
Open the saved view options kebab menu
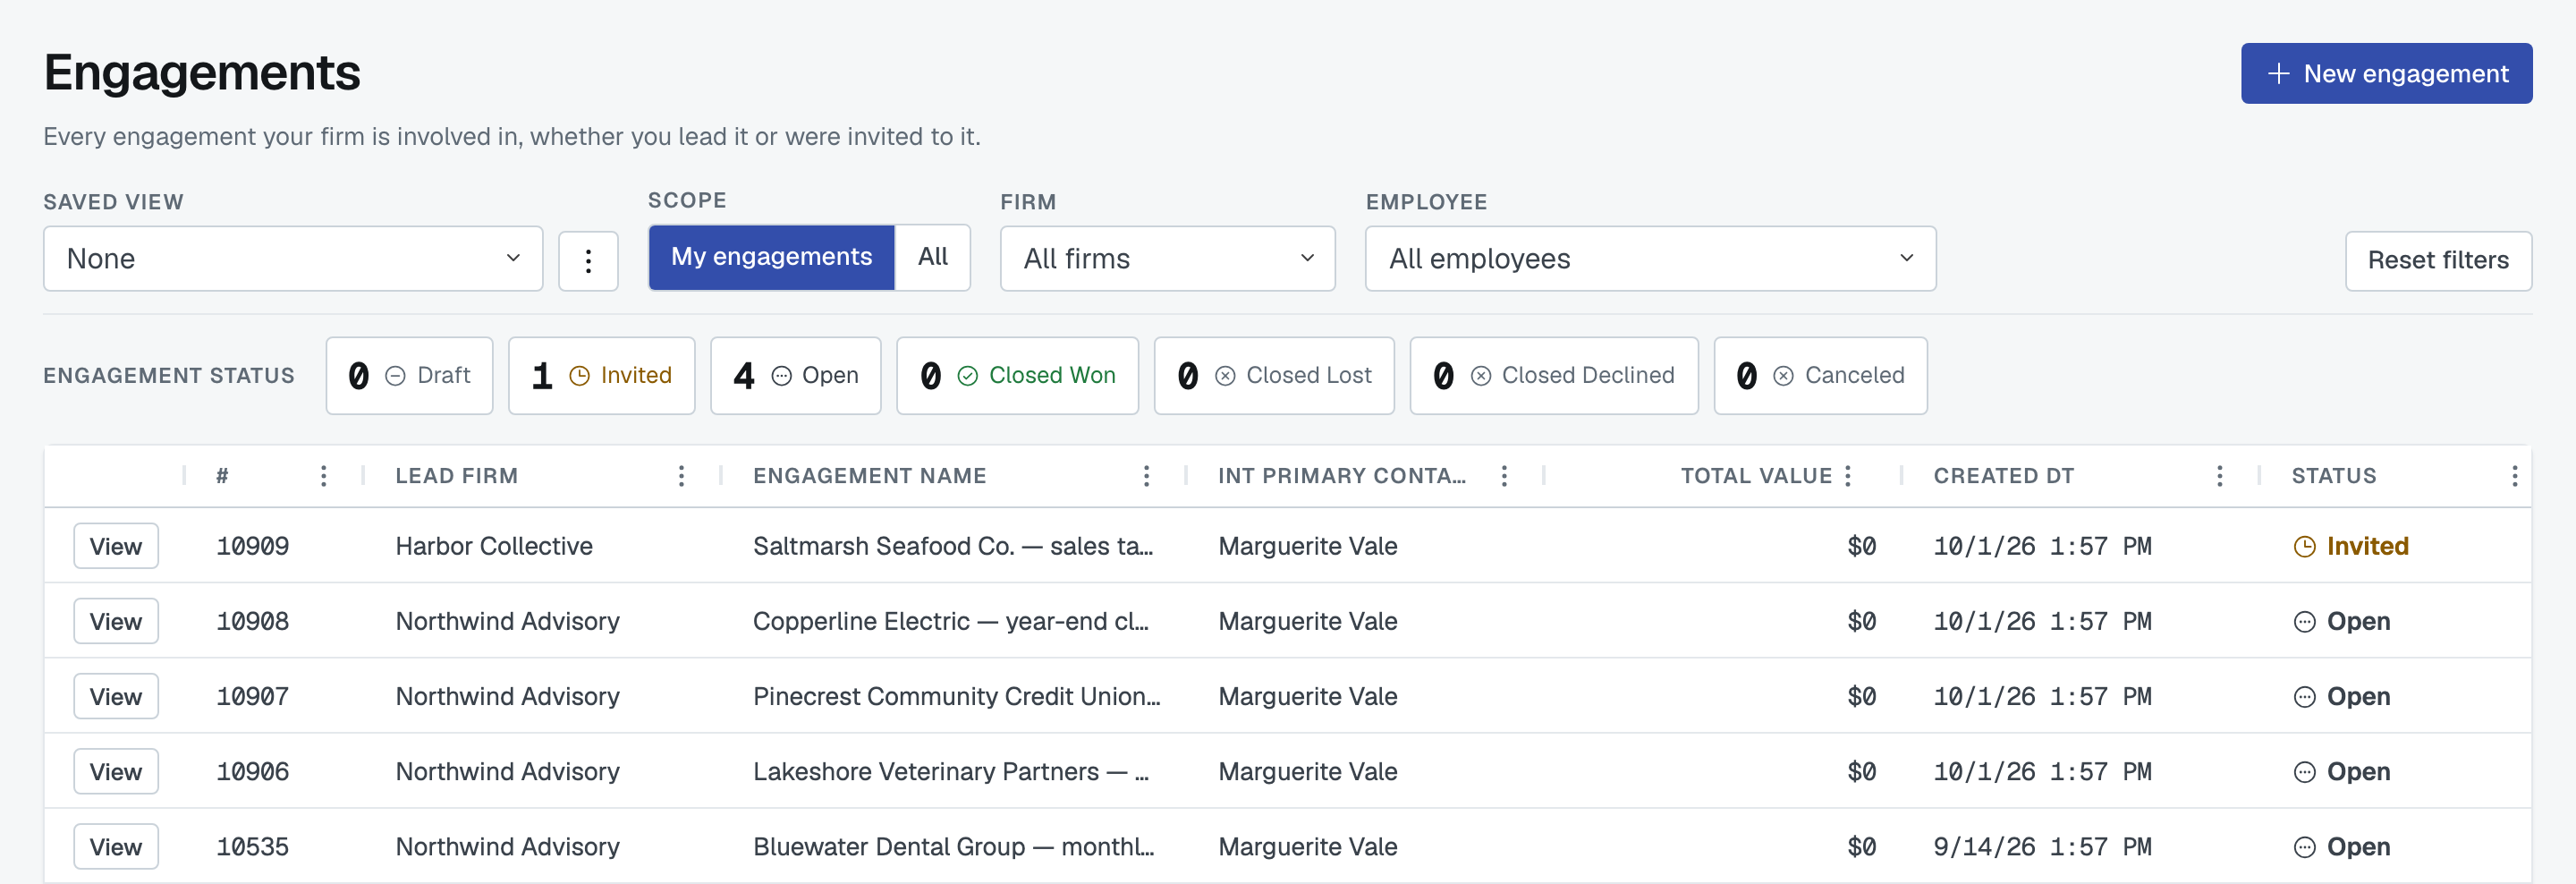click(588, 261)
